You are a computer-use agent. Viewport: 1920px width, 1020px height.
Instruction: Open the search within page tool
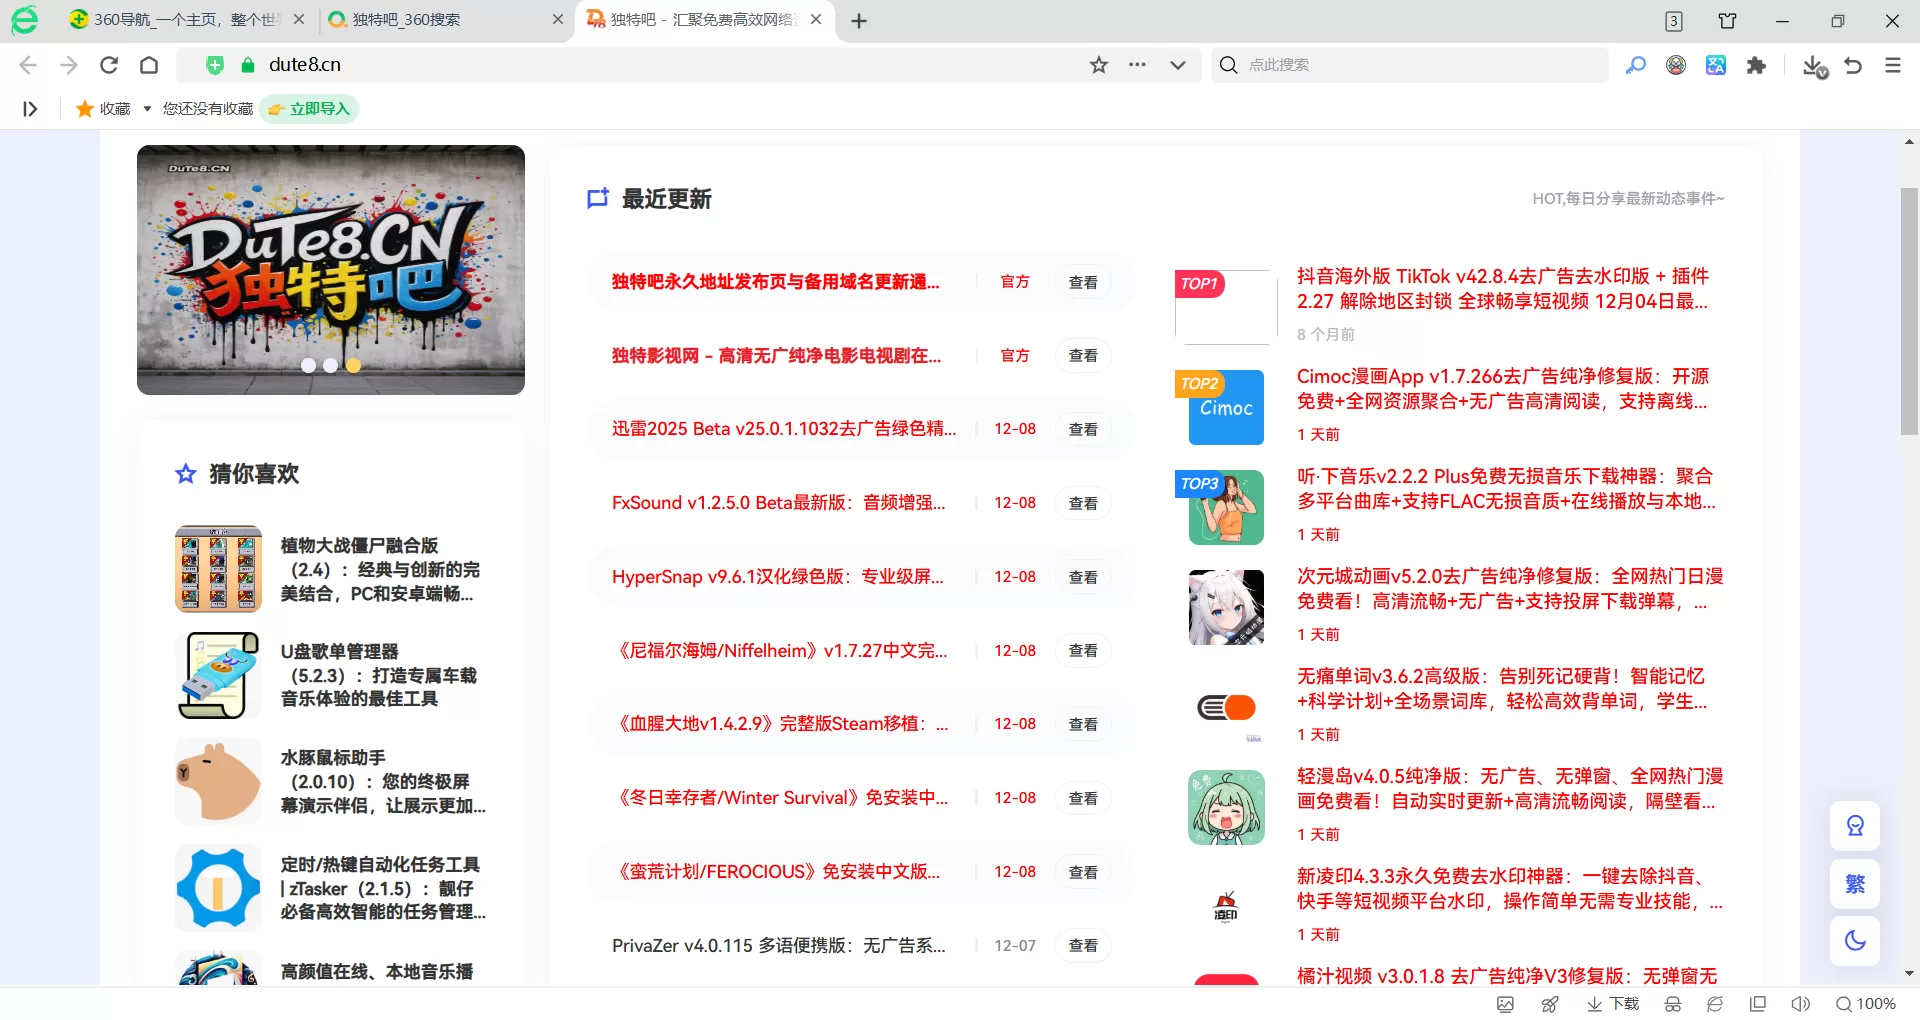1636,64
